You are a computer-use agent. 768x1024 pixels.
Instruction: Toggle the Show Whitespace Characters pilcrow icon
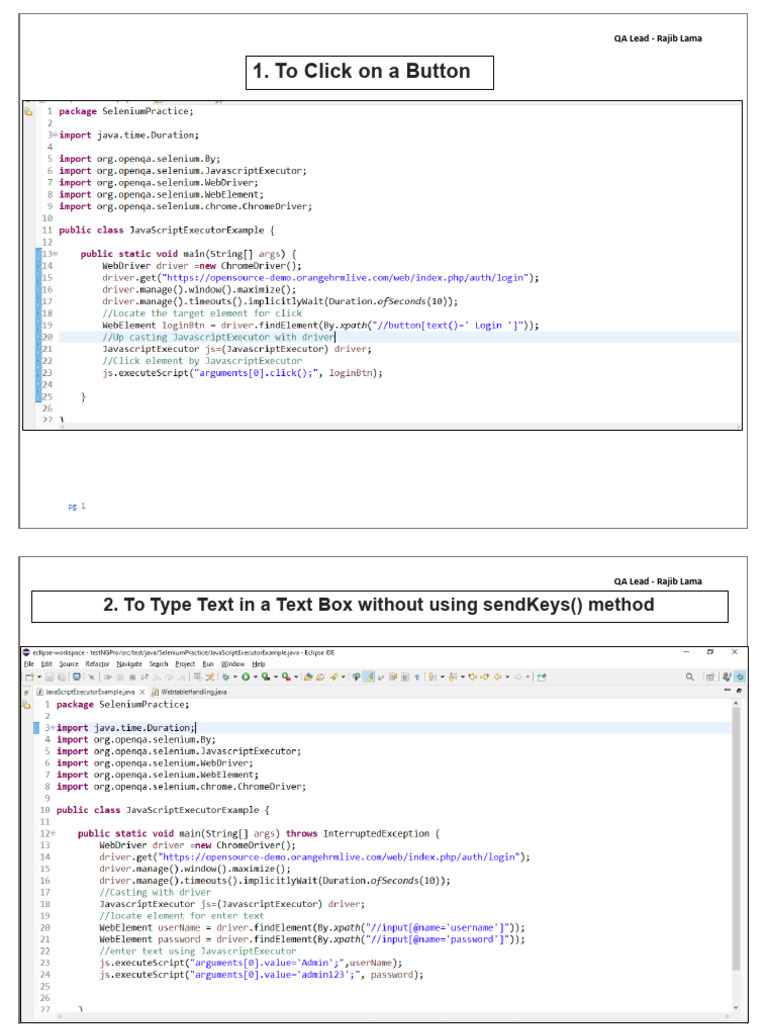click(x=417, y=677)
